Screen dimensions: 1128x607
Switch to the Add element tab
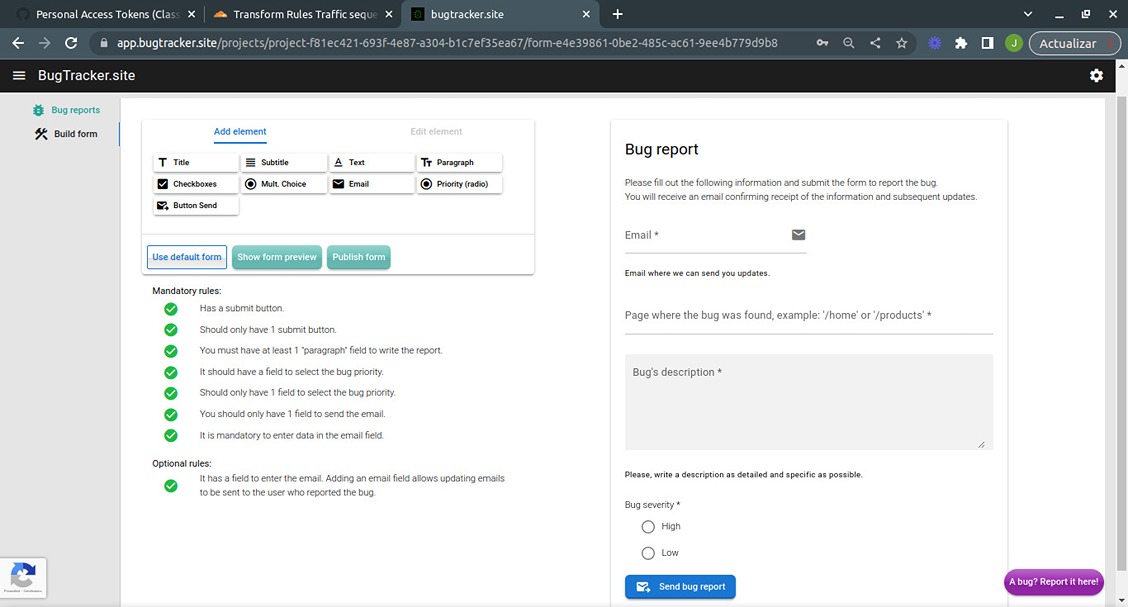coord(239,131)
